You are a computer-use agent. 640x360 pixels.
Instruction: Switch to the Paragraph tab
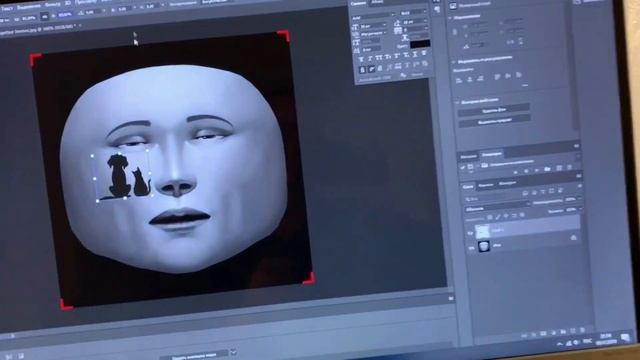[377, 2]
